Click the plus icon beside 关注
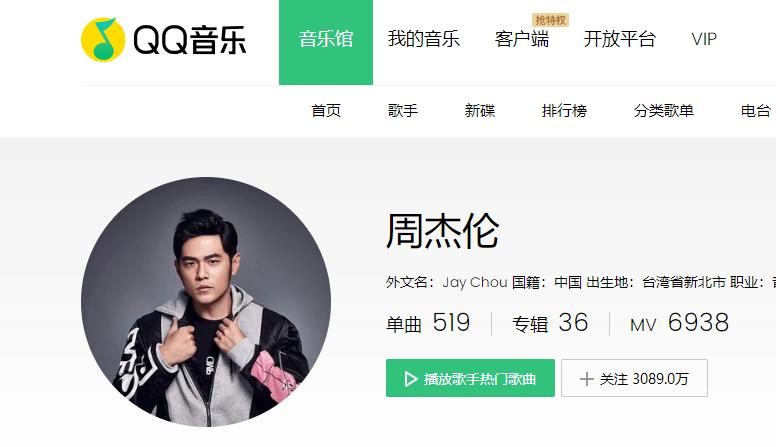 click(x=586, y=379)
